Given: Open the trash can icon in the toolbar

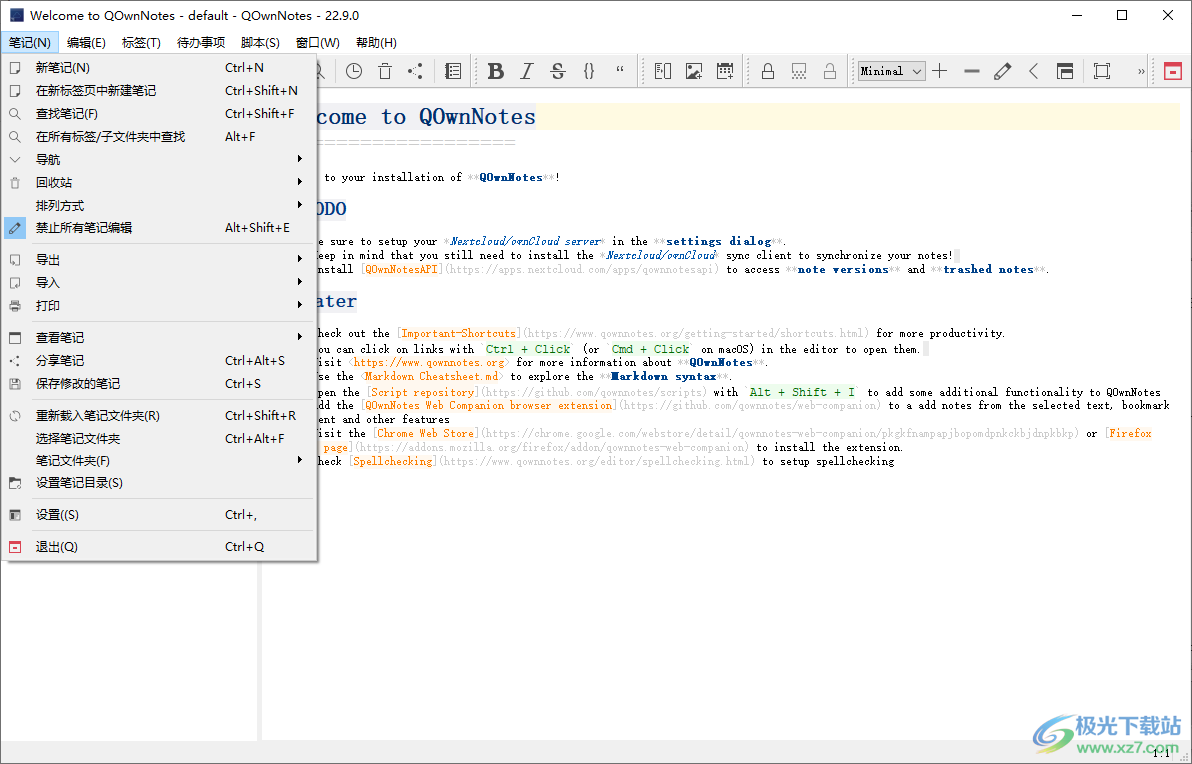Looking at the screenshot, I should 385,71.
